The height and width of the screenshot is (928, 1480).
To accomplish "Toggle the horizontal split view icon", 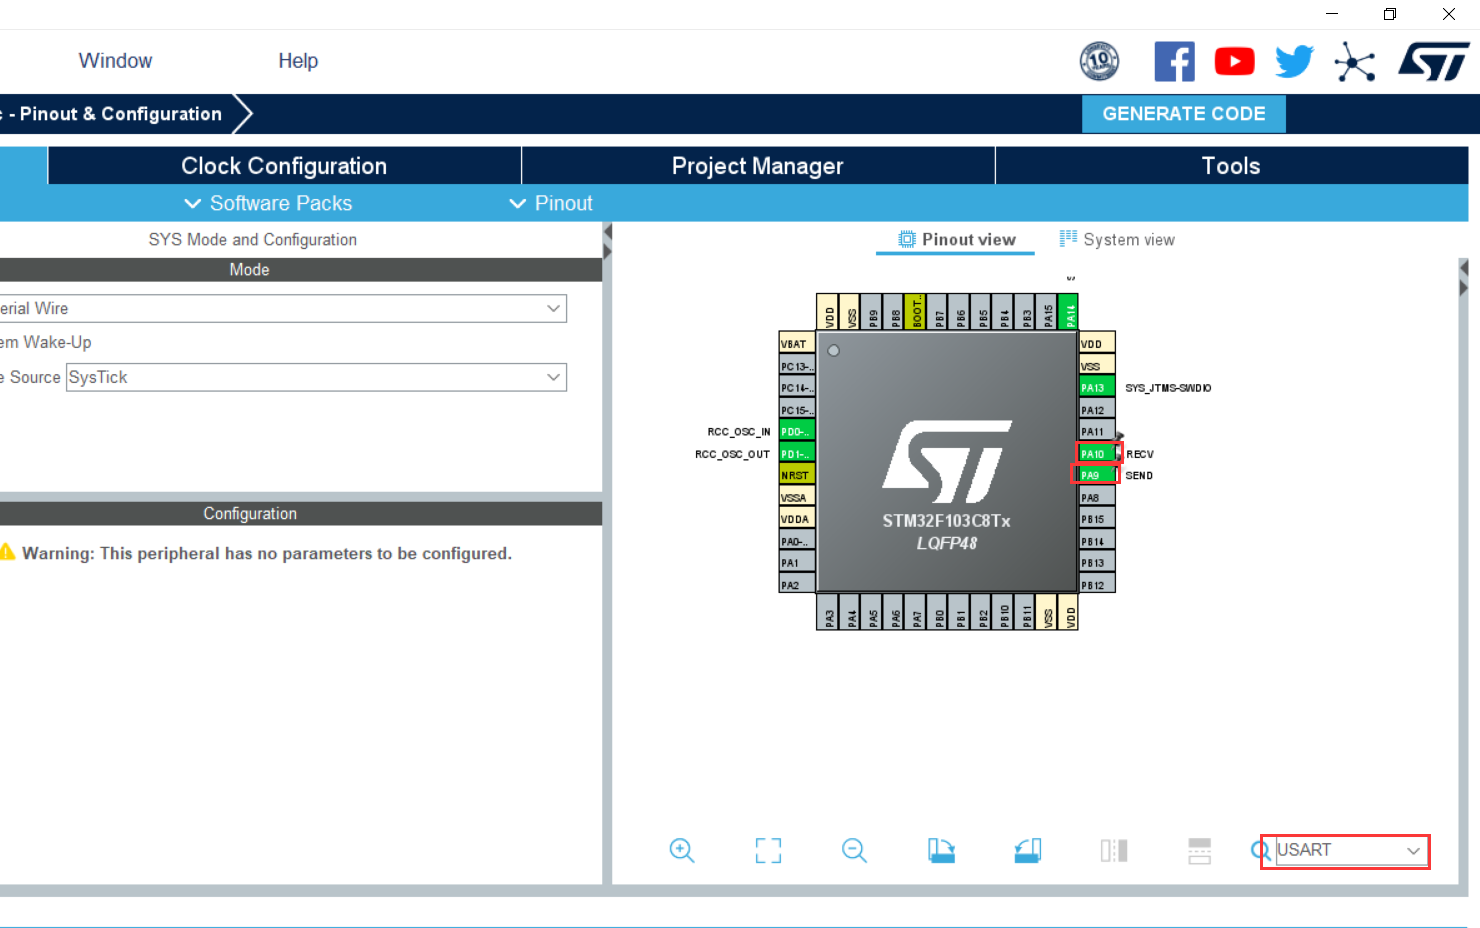I will click(1200, 851).
